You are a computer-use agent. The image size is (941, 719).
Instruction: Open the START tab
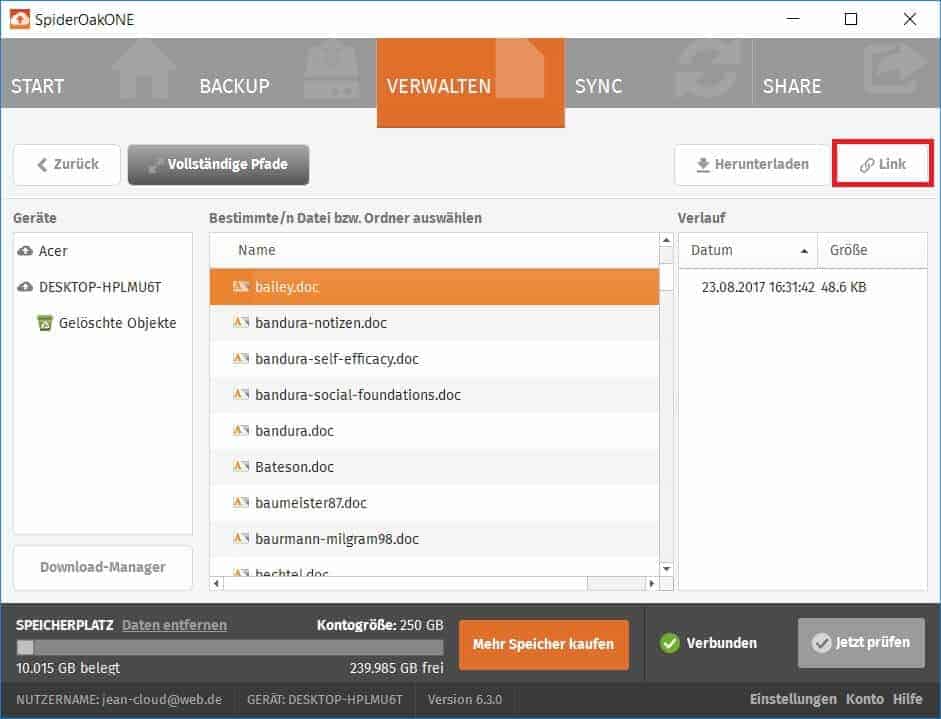(x=94, y=73)
